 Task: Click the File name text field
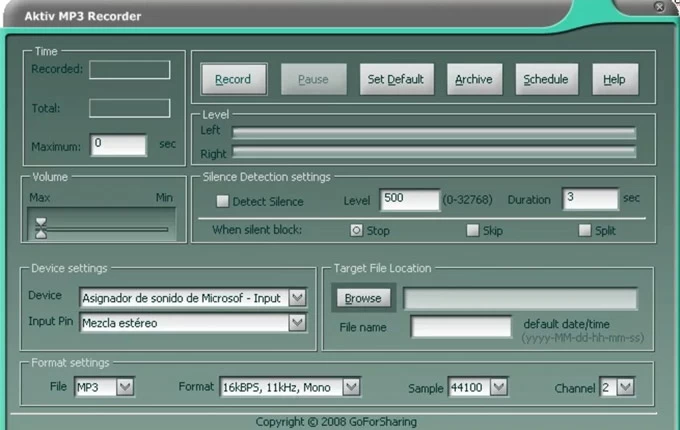(461, 327)
